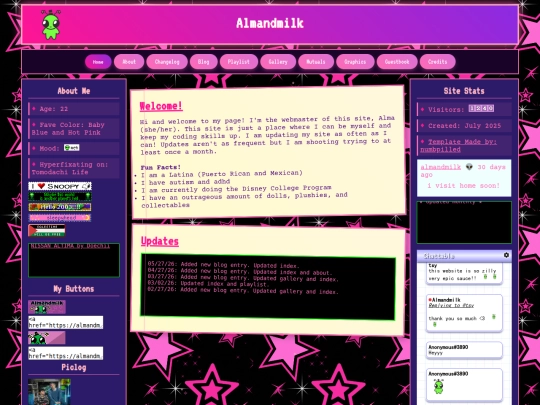Click the Piclog heading

click(74, 367)
